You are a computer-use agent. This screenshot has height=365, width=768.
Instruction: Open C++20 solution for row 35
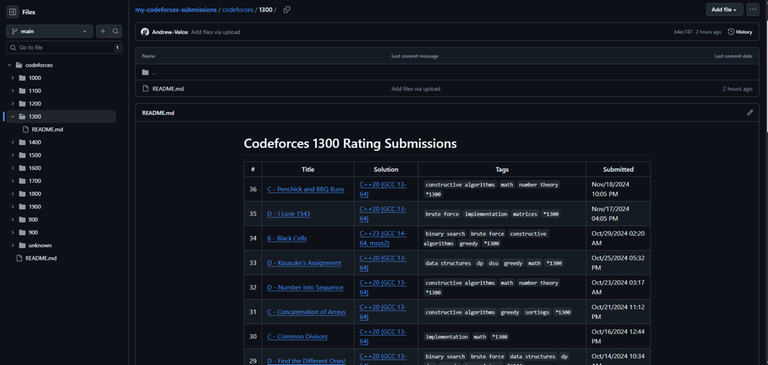click(x=383, y=214)
